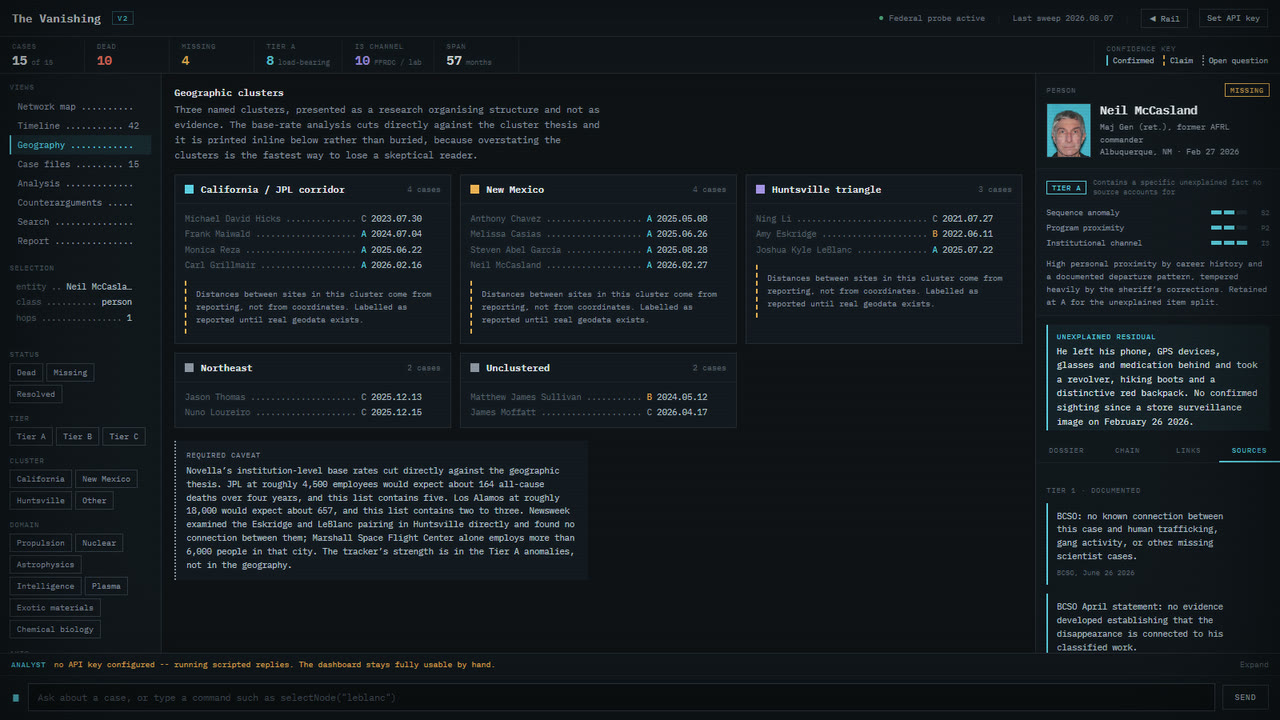Image resolution: width=1280 pixels, height=720 pixels.
Task: Enable the Tier B filter chip
Action: pos(78,437)
